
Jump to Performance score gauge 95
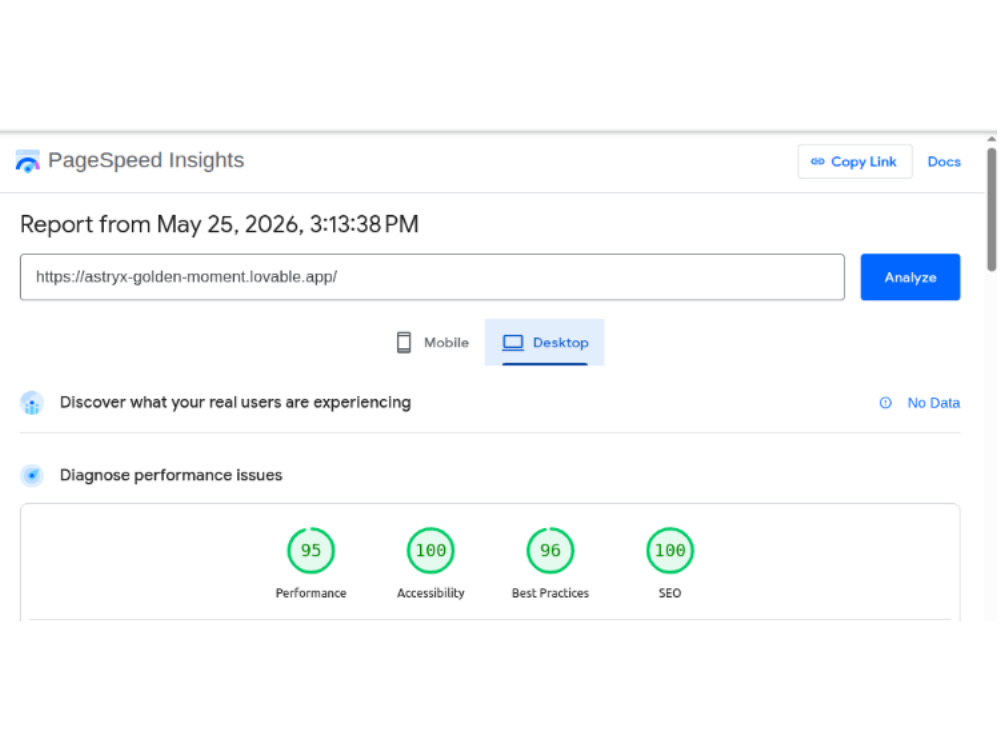[311, 550]
